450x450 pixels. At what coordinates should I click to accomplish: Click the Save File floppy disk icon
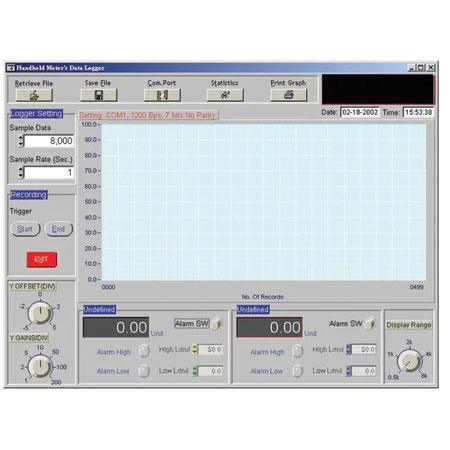coord(99,95)
